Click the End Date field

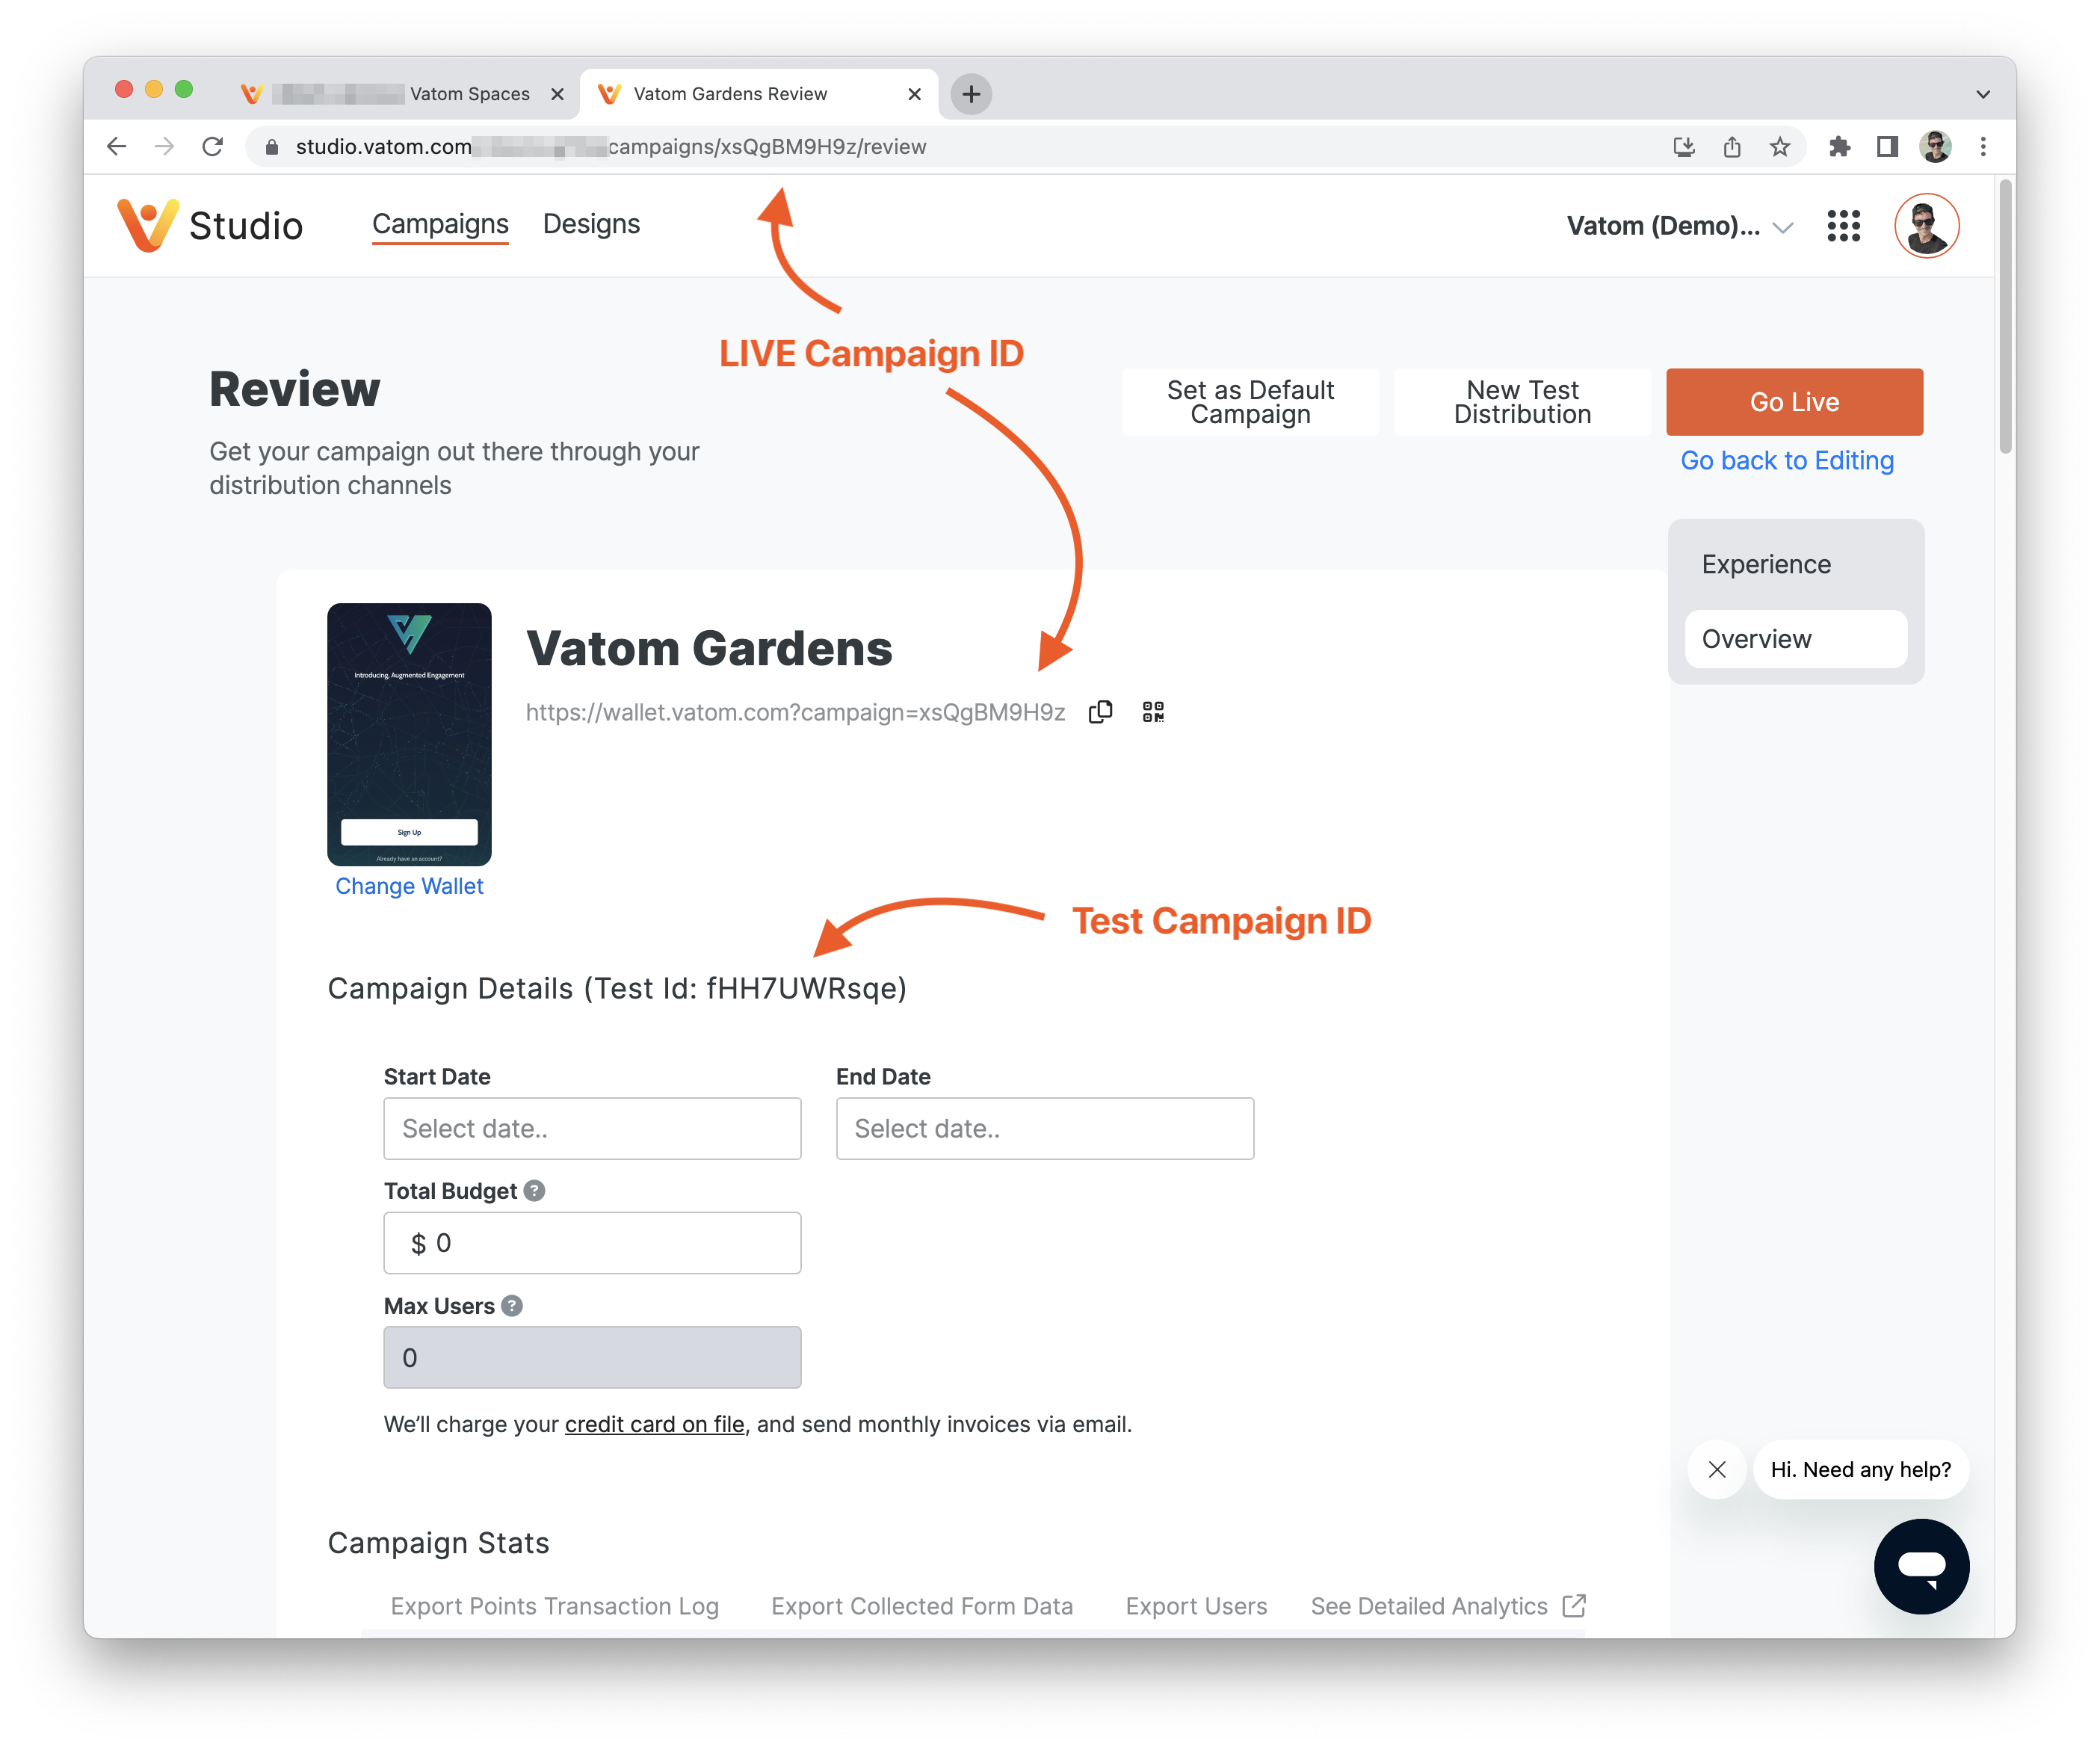click(x=1044, y=1128)
